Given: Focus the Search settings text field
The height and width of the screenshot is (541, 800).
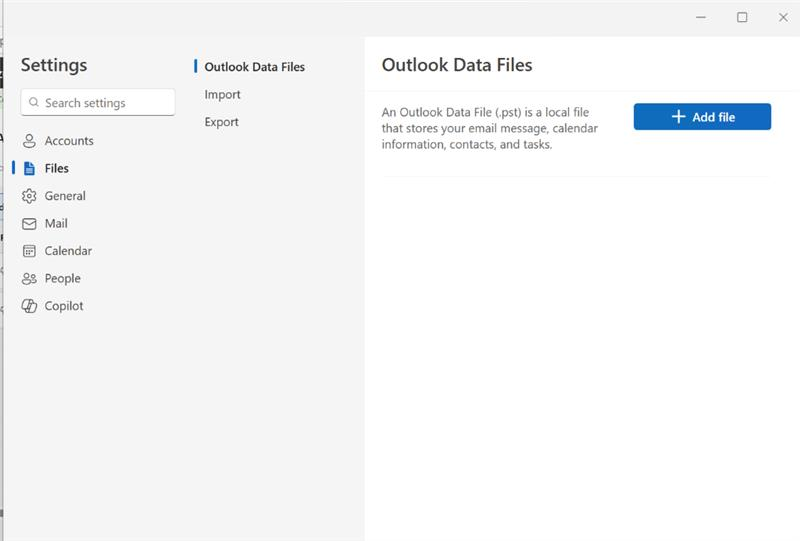Looking at the screenshot, I should (x=105, y=103).
